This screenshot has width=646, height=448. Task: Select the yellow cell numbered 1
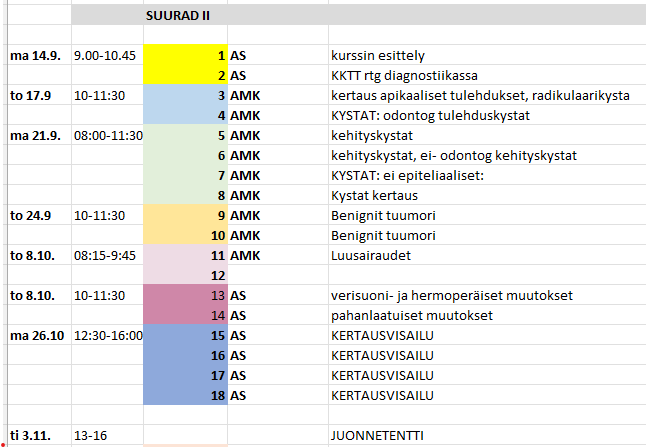185,55
